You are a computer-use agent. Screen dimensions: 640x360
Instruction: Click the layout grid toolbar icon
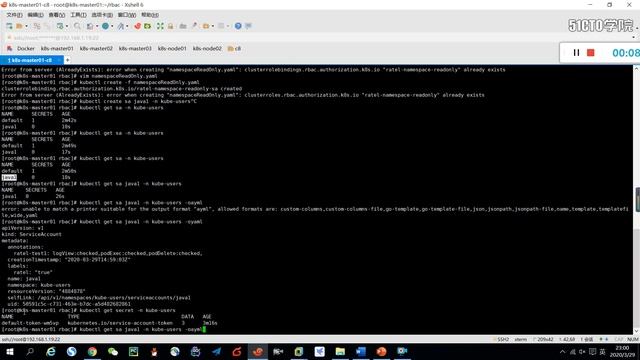[x=221, y=26]
